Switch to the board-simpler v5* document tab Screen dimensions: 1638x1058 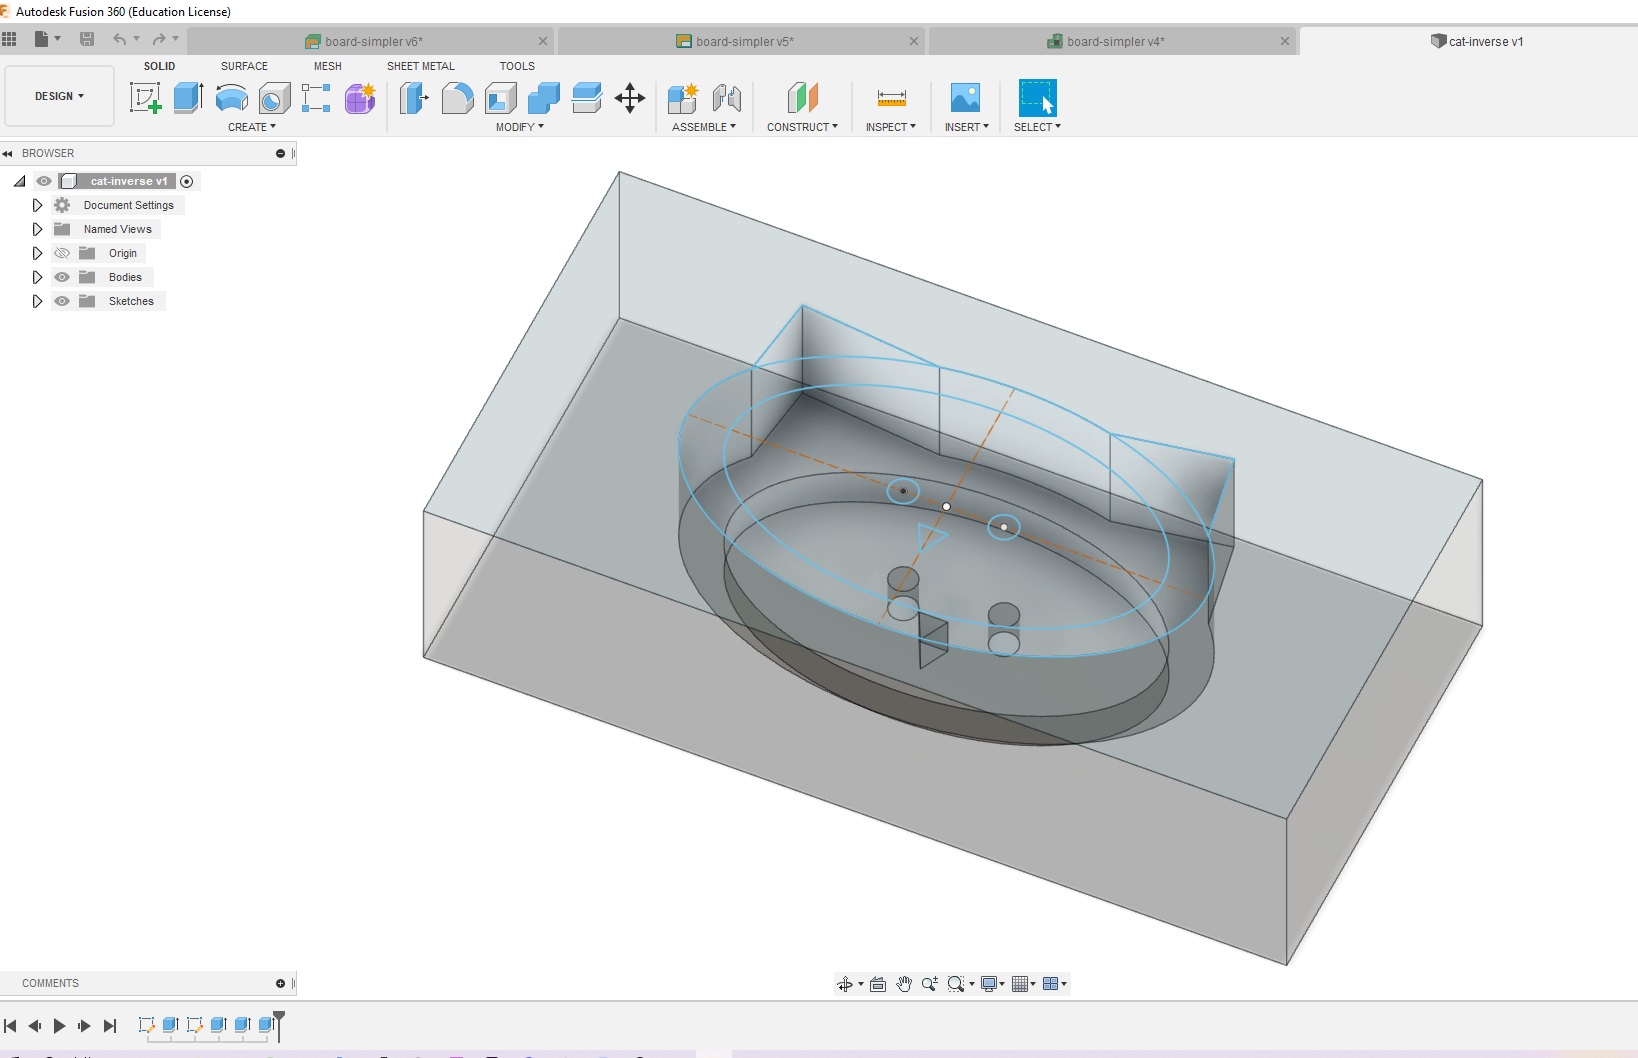tap(740, 41)
